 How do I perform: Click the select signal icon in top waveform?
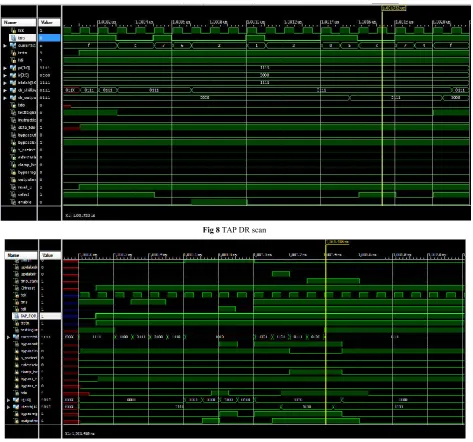tap(13, 195)
